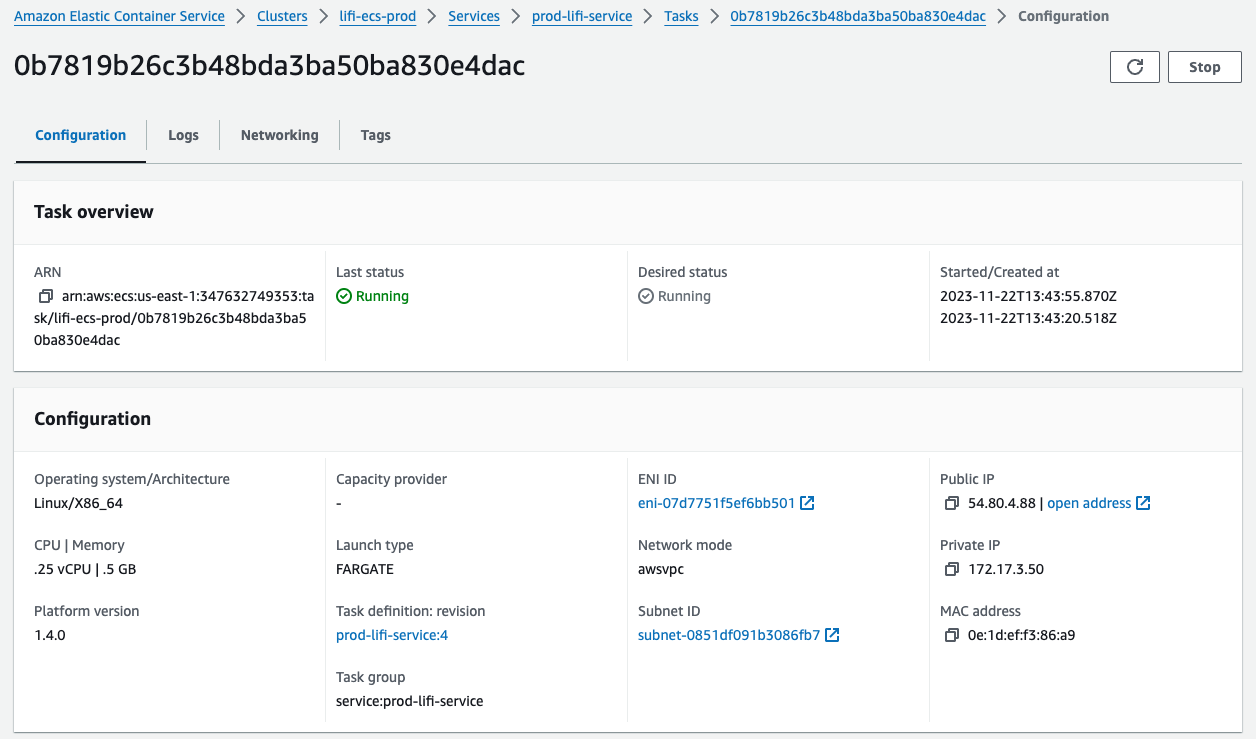This screenshot has width=1256, height=739.
Task: Copy the task ARN with the copy icon
Action: pyautogui.click(x=46, y=296)
